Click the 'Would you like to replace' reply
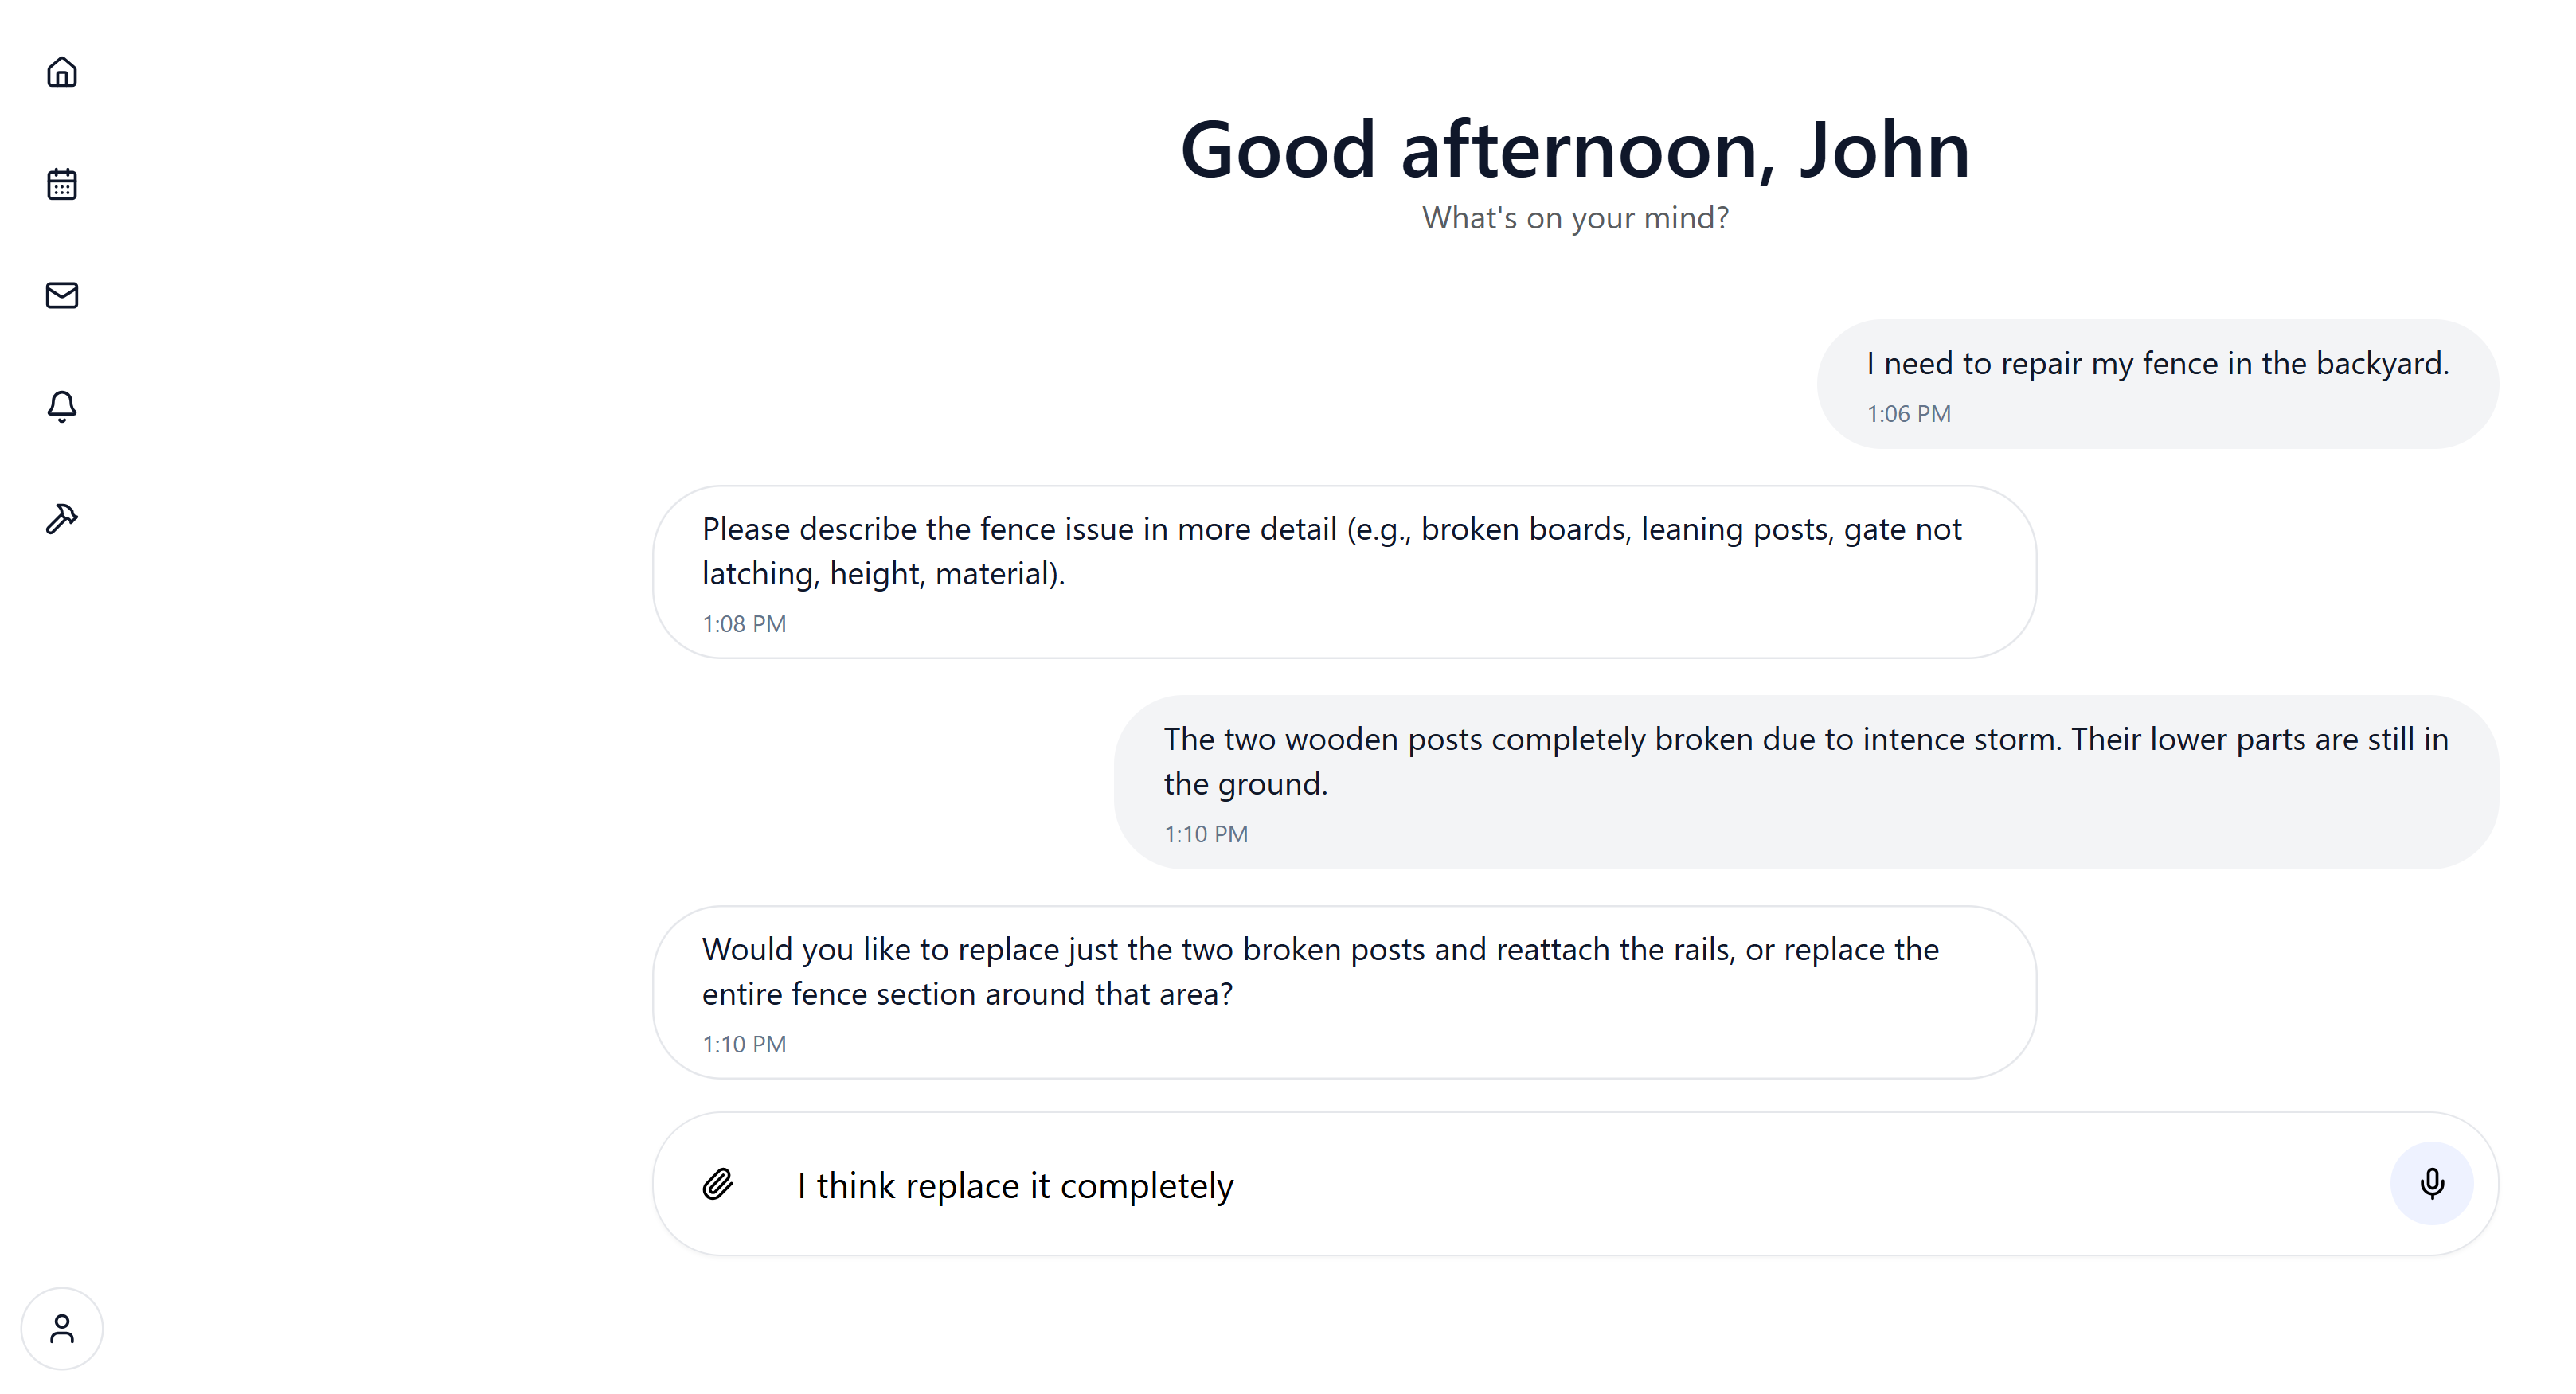The image size is (2576, 1394). (1320, 971)
